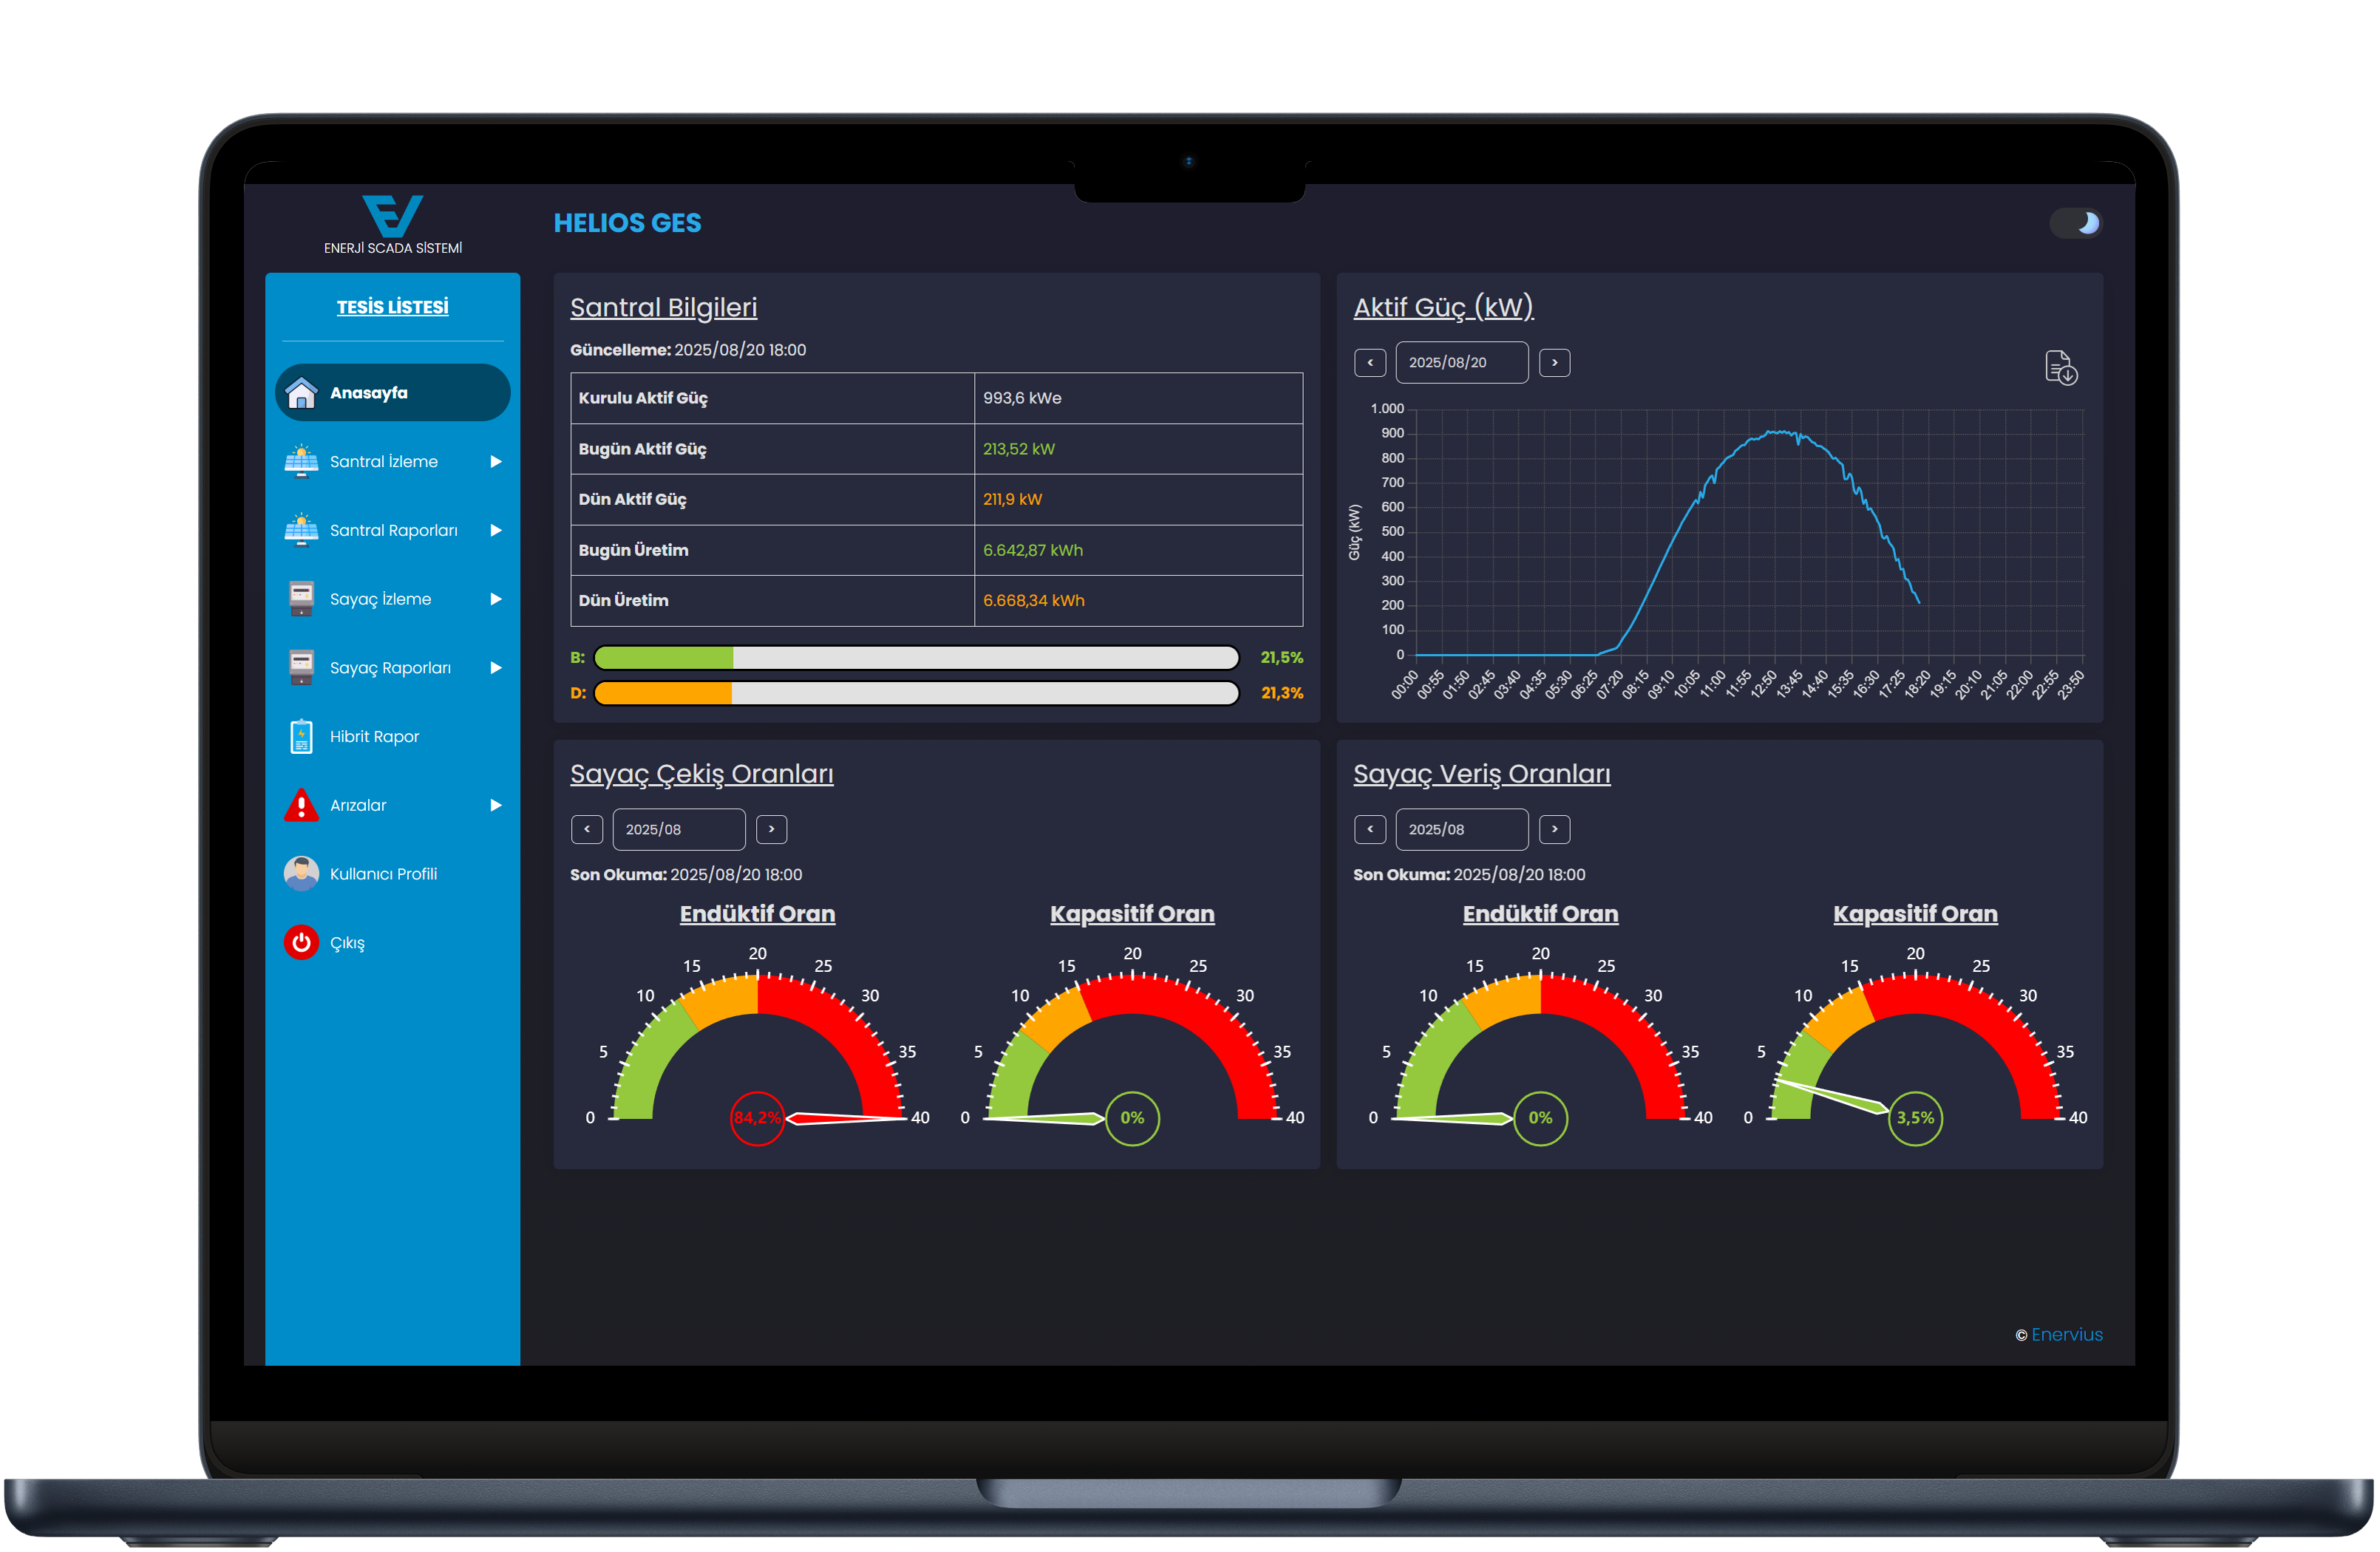2380x1552 pixels.
Task: Expand Santral Raporları submenu arrow
Action: click(x=495, y=530)
